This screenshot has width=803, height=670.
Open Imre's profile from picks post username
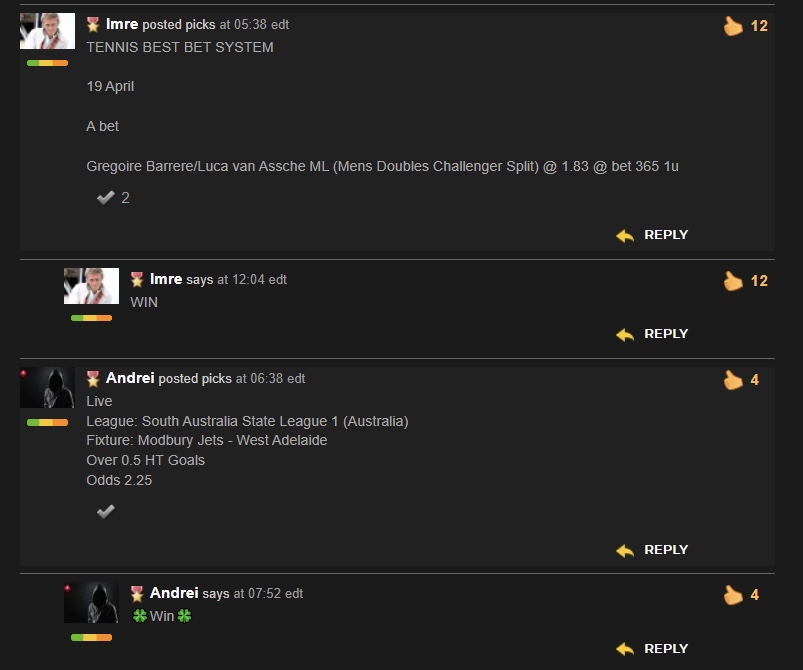[122, 24]
